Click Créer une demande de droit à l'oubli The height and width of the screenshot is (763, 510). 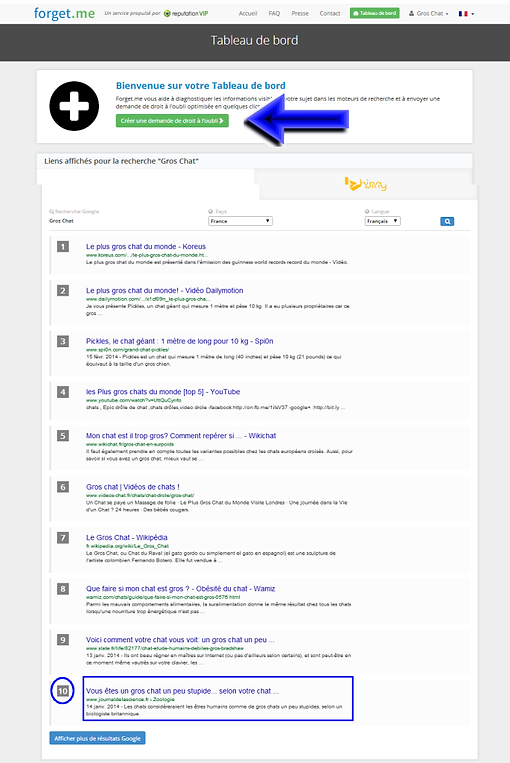click(x=172, y=121)
